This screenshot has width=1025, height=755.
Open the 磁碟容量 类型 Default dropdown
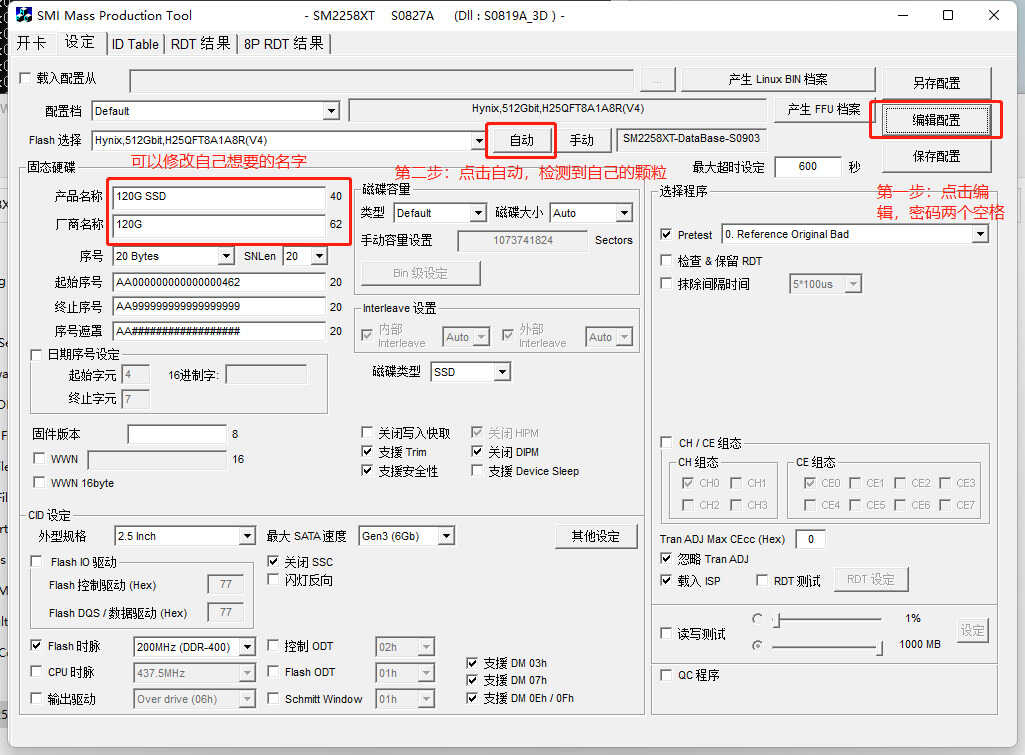tap(479, 213)
